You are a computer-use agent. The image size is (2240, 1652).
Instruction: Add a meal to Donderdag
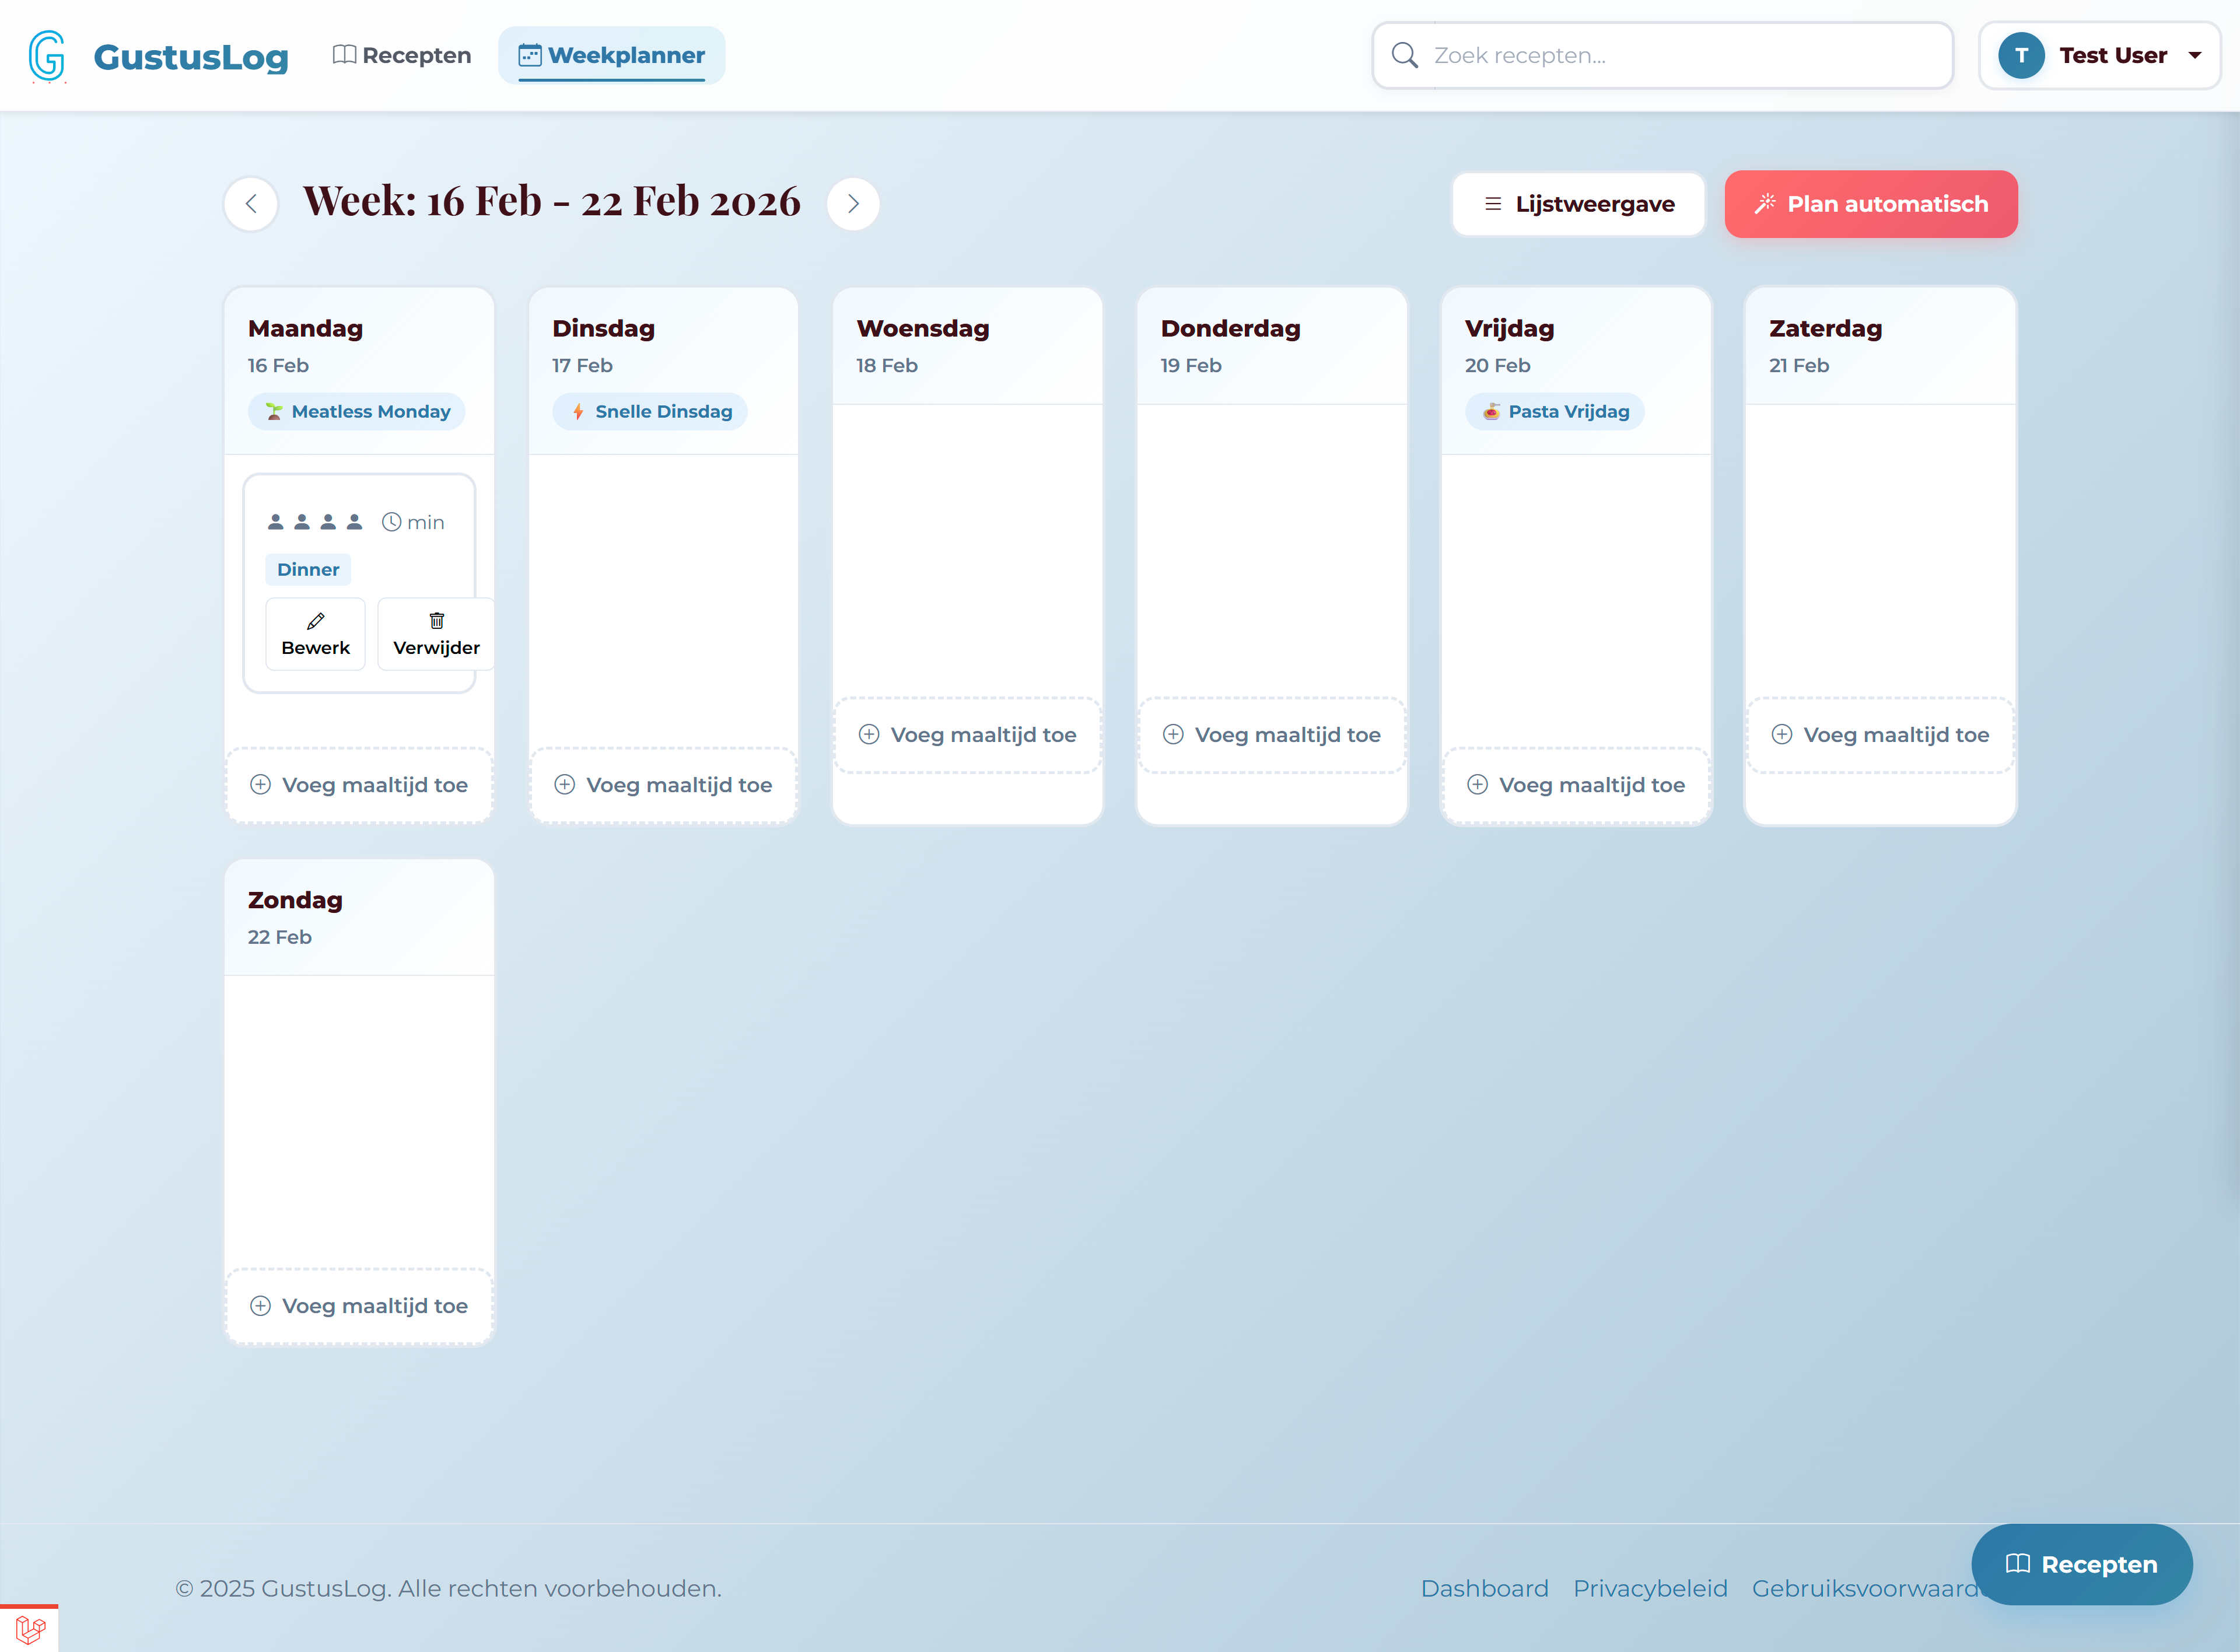1272,735
